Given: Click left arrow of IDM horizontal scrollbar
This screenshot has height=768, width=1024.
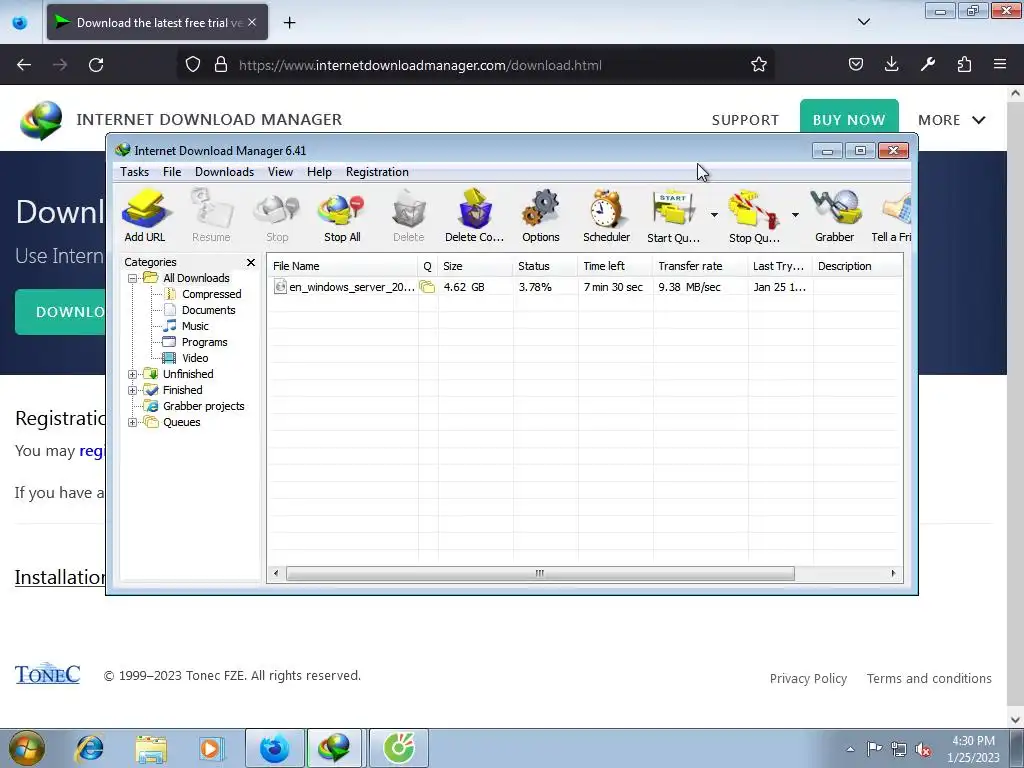Looking at the screenshot, I should (276, 573).
